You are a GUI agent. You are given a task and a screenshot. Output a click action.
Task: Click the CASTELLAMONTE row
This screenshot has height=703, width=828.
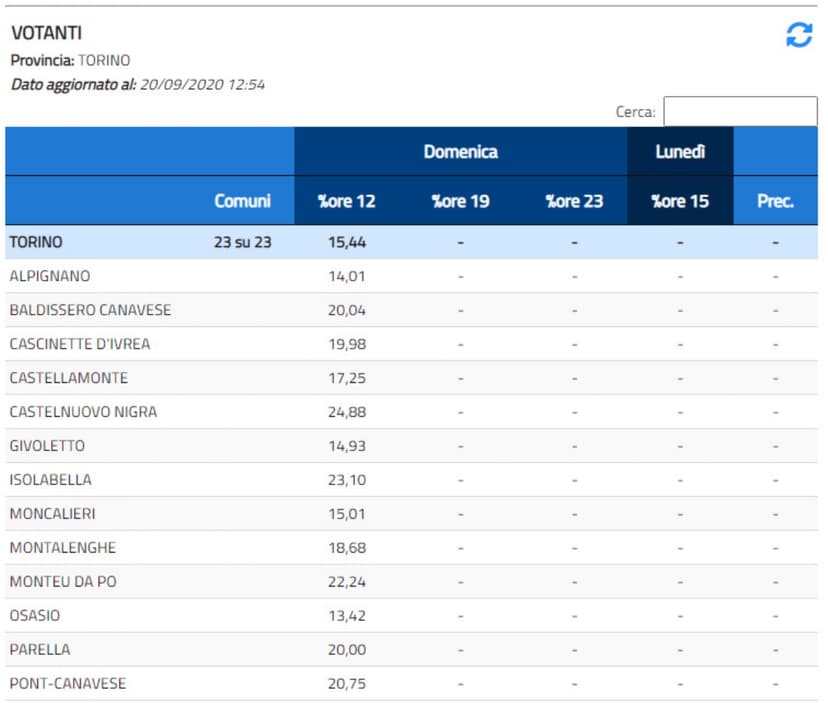click(x=68, y=378)
